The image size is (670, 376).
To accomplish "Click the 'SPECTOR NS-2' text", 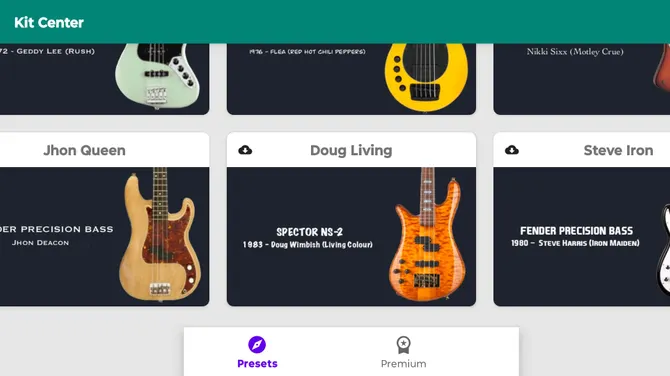I will click(309, 232).
